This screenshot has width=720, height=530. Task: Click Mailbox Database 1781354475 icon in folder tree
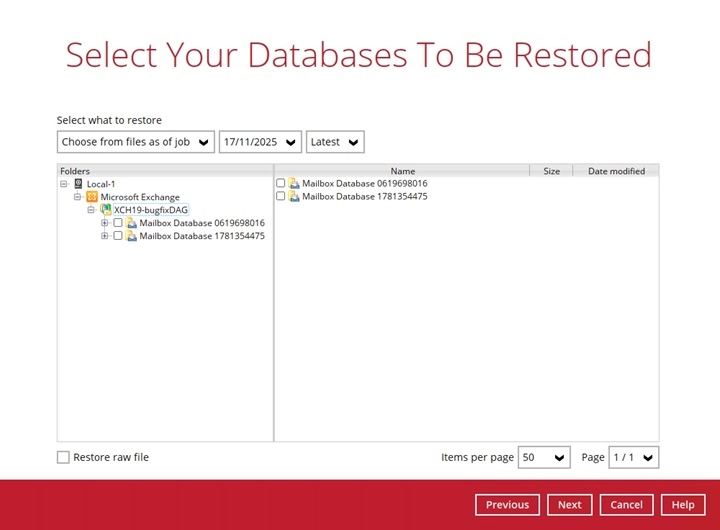(x=131, y=236)
